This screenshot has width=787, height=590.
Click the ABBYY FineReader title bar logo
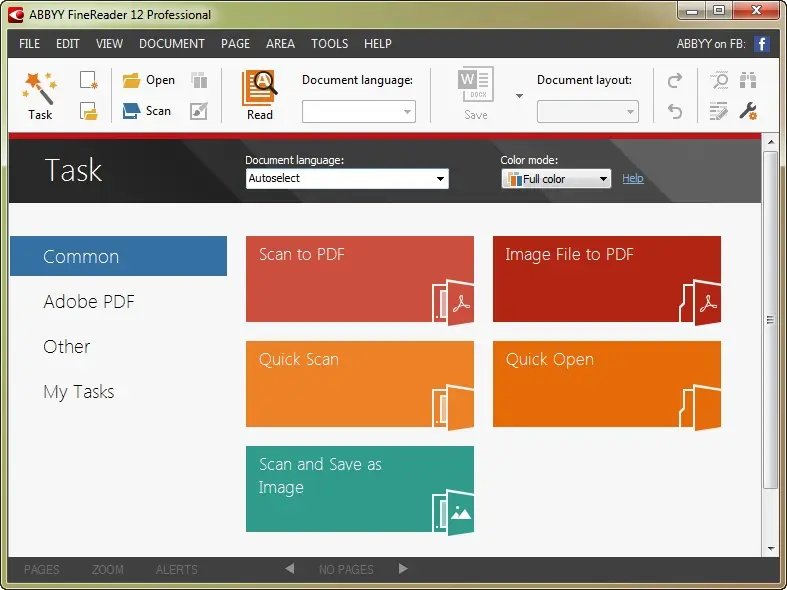(x=16, y=15)
